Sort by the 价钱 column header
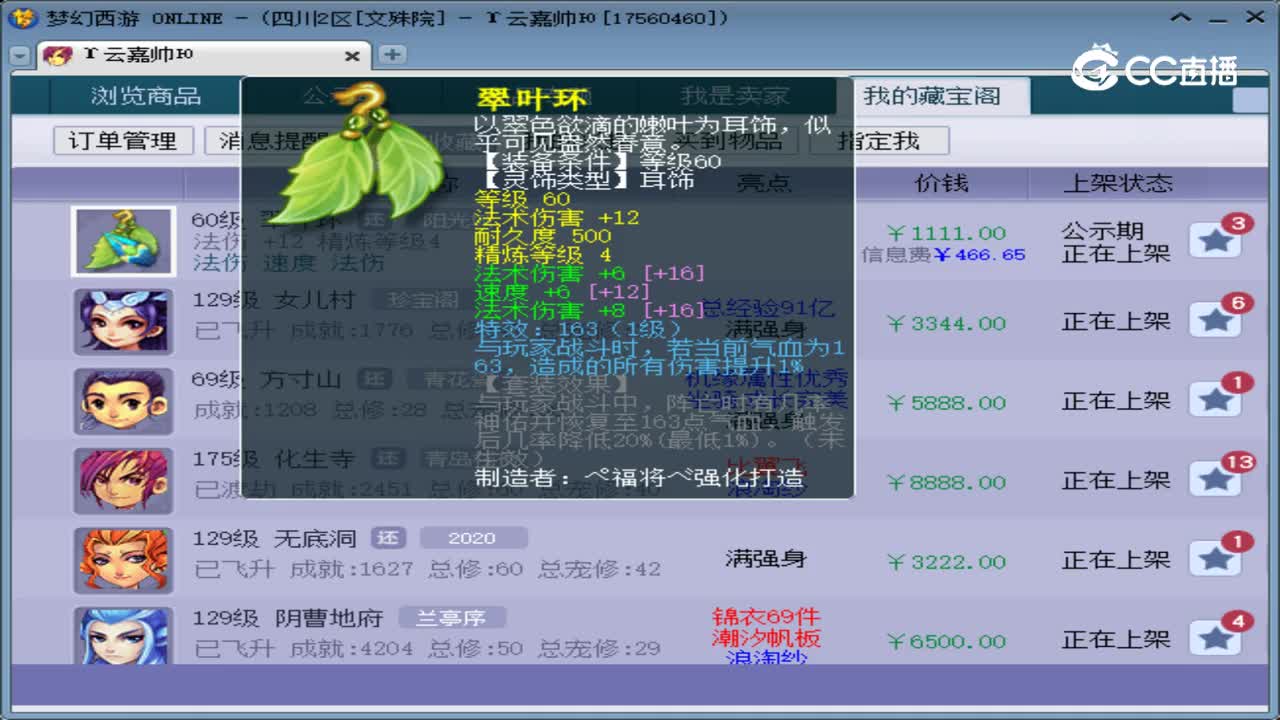Screen dimensions: 1280x720 [x=942, y=183]
